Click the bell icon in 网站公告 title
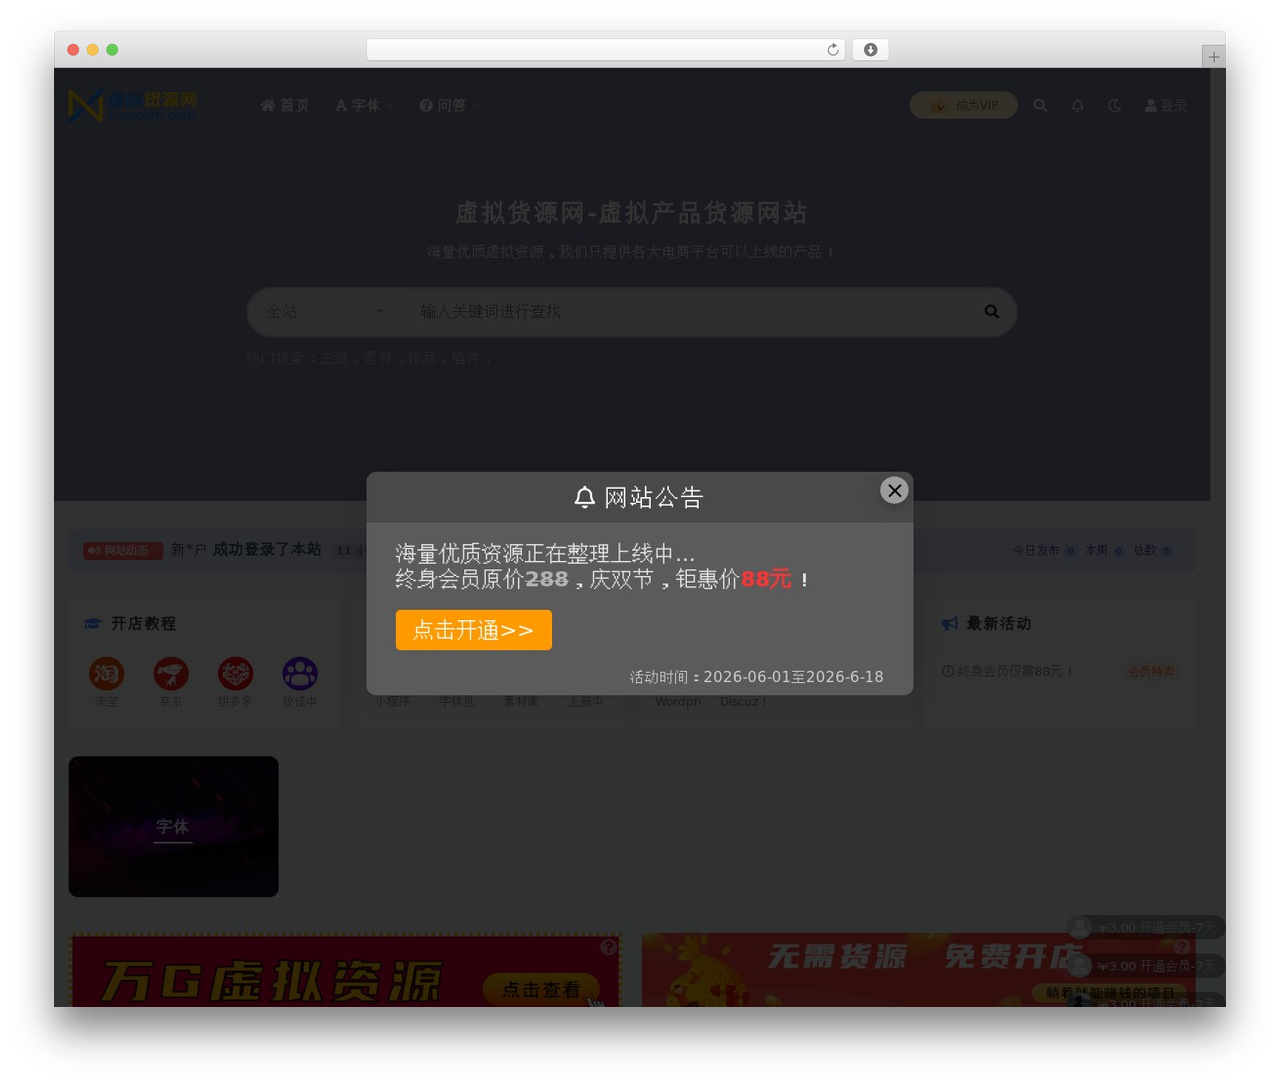This screenshot has height=1084, width=1280. [585, 497]
